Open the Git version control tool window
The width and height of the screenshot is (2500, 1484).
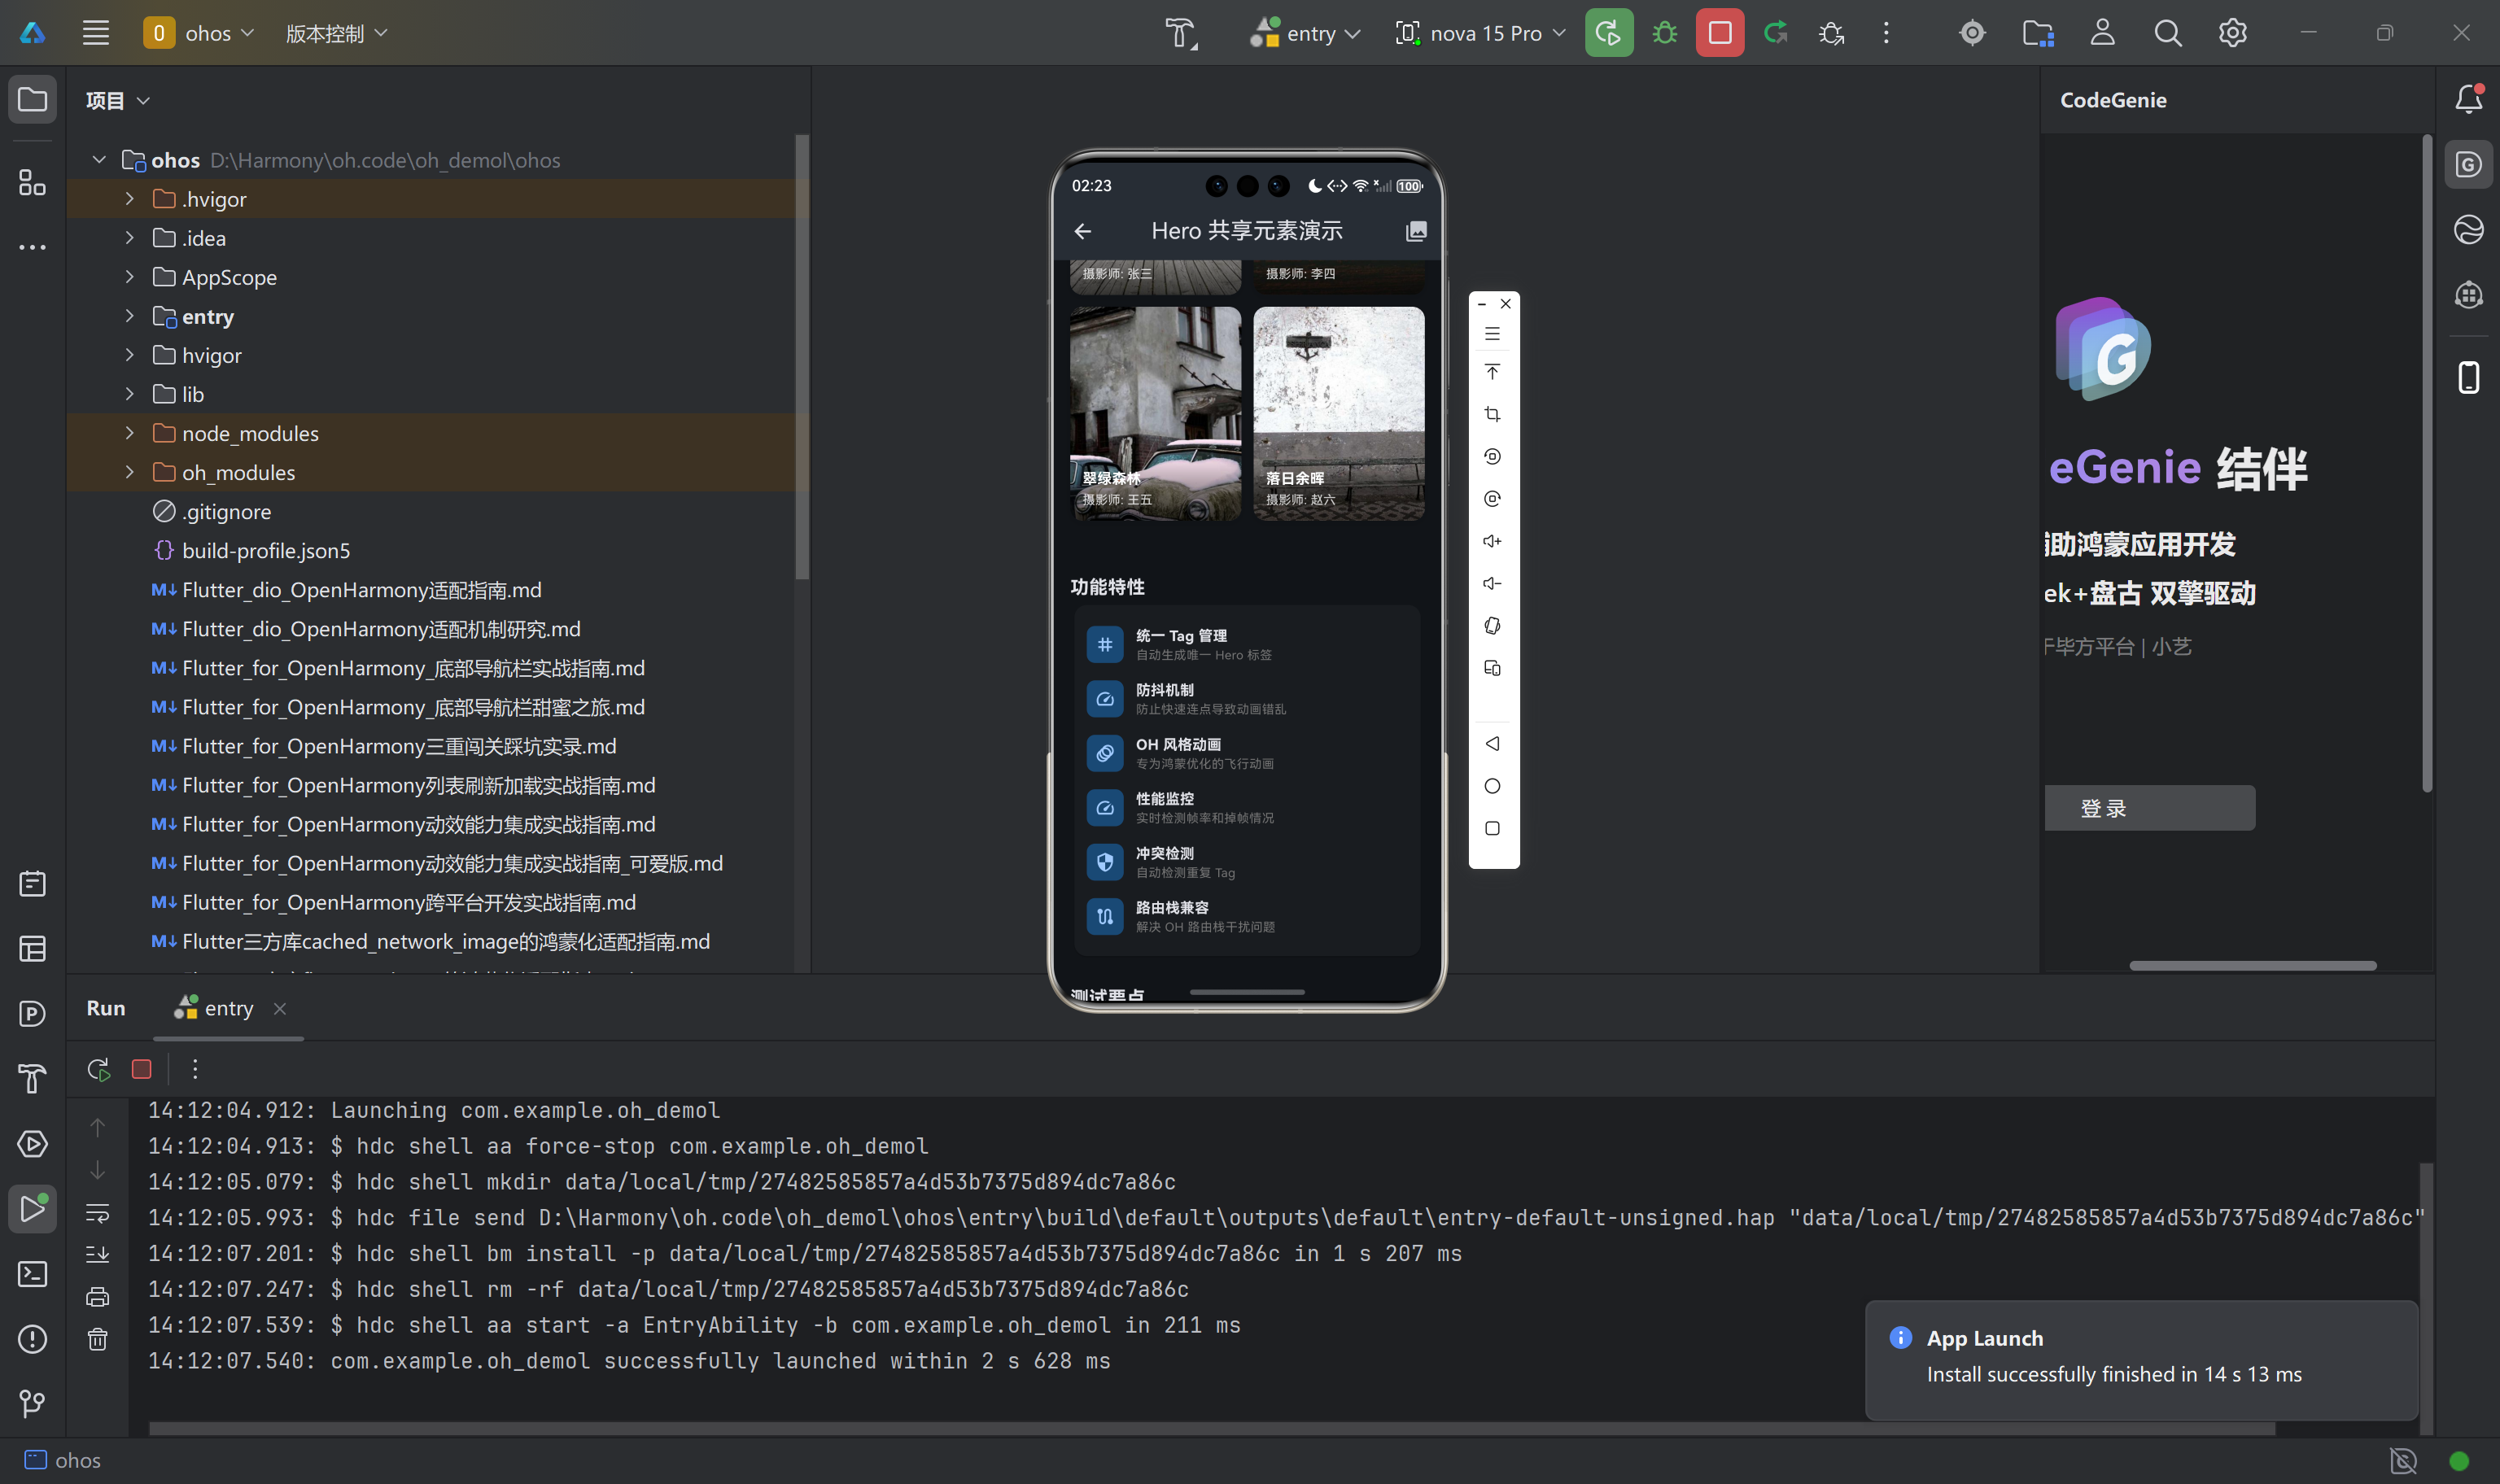(32, 1404)
